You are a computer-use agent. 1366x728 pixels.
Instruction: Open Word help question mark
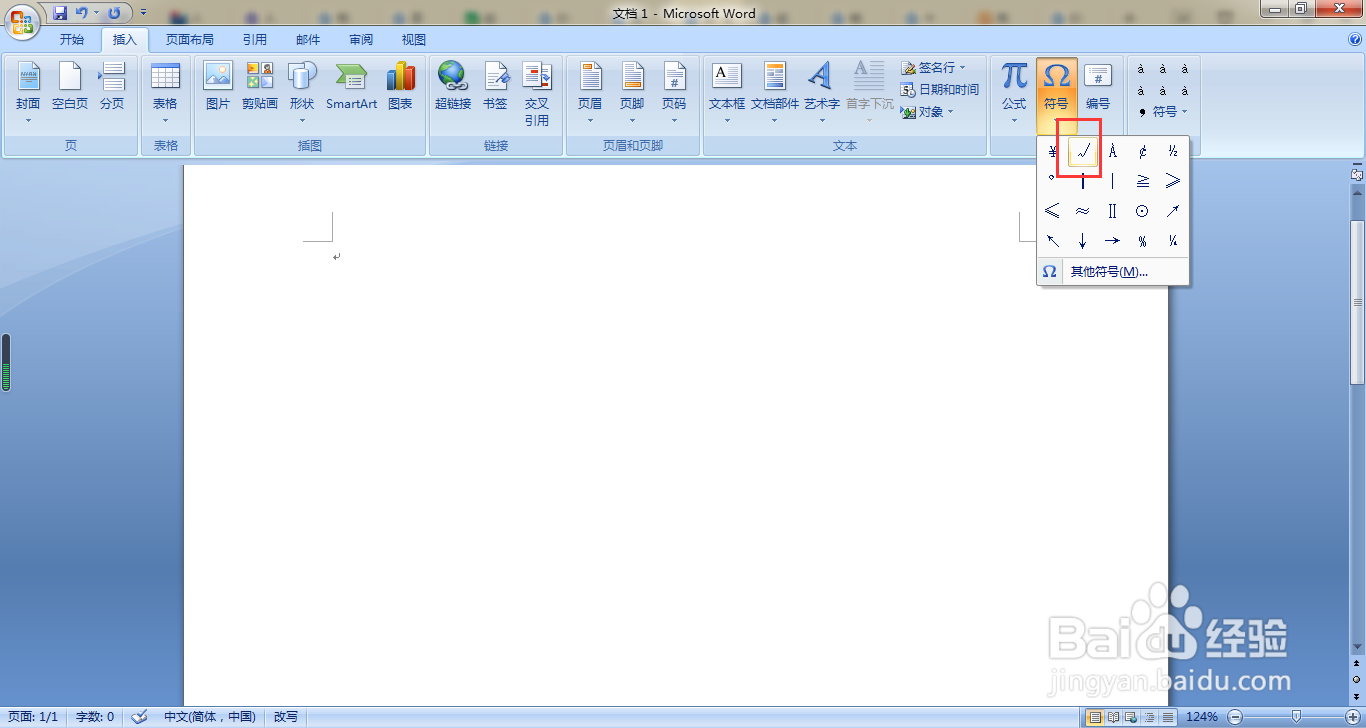[1355, 39]
